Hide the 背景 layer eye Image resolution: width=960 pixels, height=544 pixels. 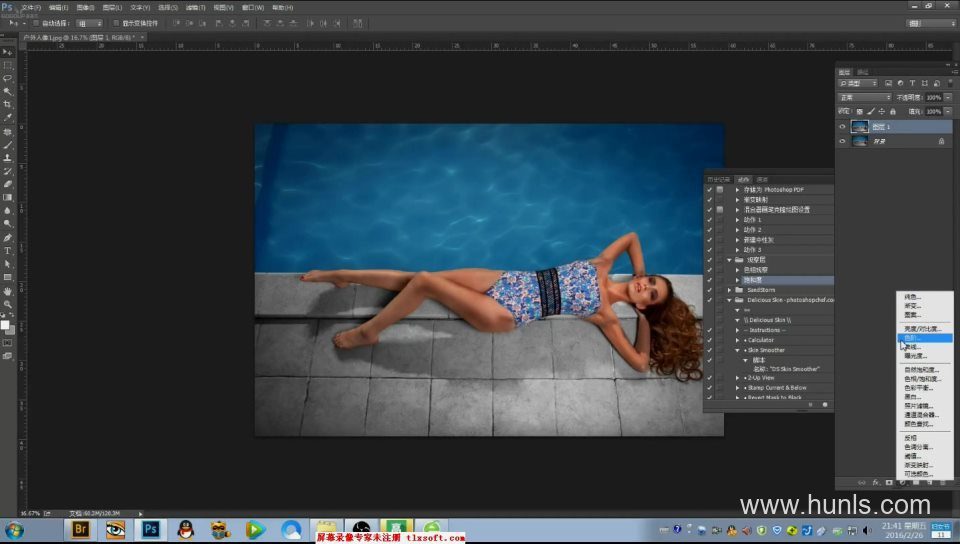[x=842, y=141]
